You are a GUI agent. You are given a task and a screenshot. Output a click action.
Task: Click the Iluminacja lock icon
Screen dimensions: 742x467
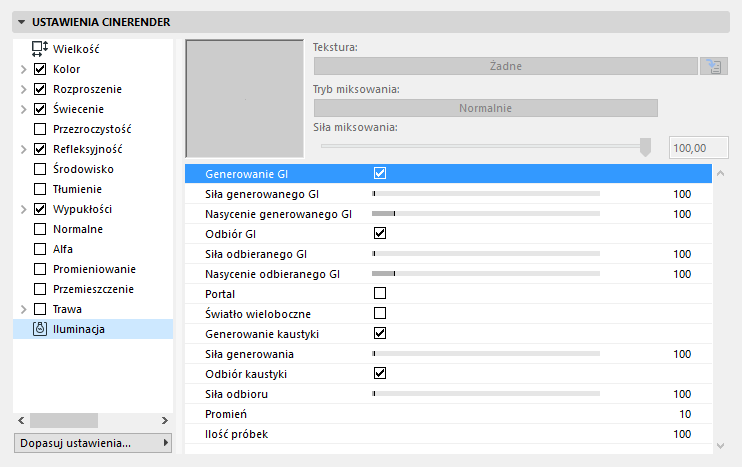coord(40,329)
